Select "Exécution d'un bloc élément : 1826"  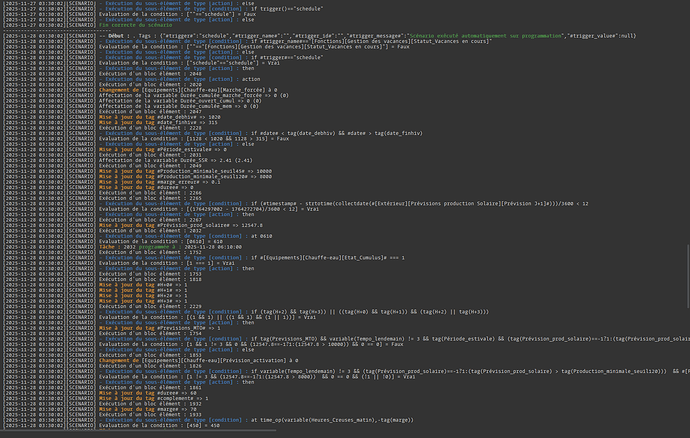pos(150,366)
